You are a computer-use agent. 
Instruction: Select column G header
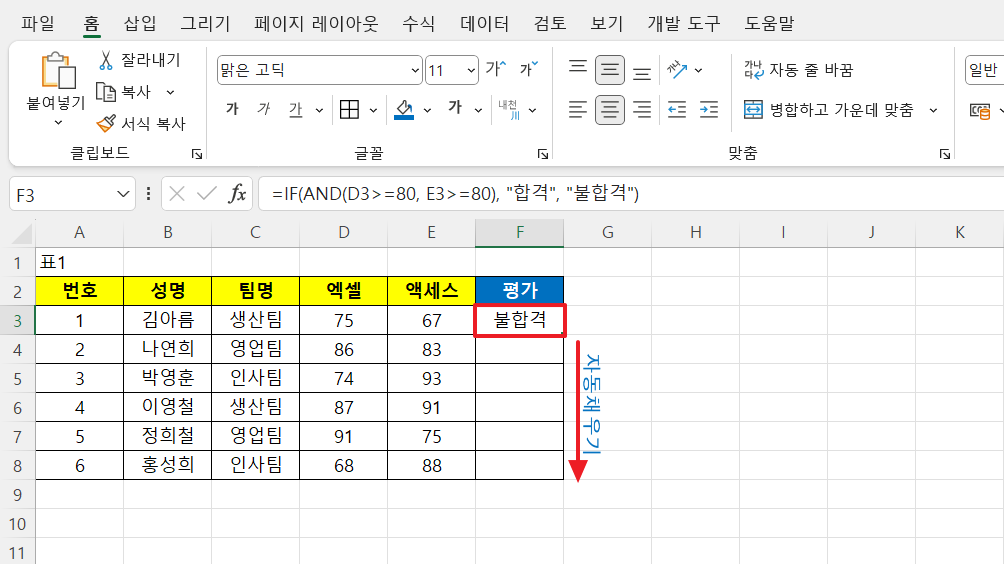(x=608, y=232)
